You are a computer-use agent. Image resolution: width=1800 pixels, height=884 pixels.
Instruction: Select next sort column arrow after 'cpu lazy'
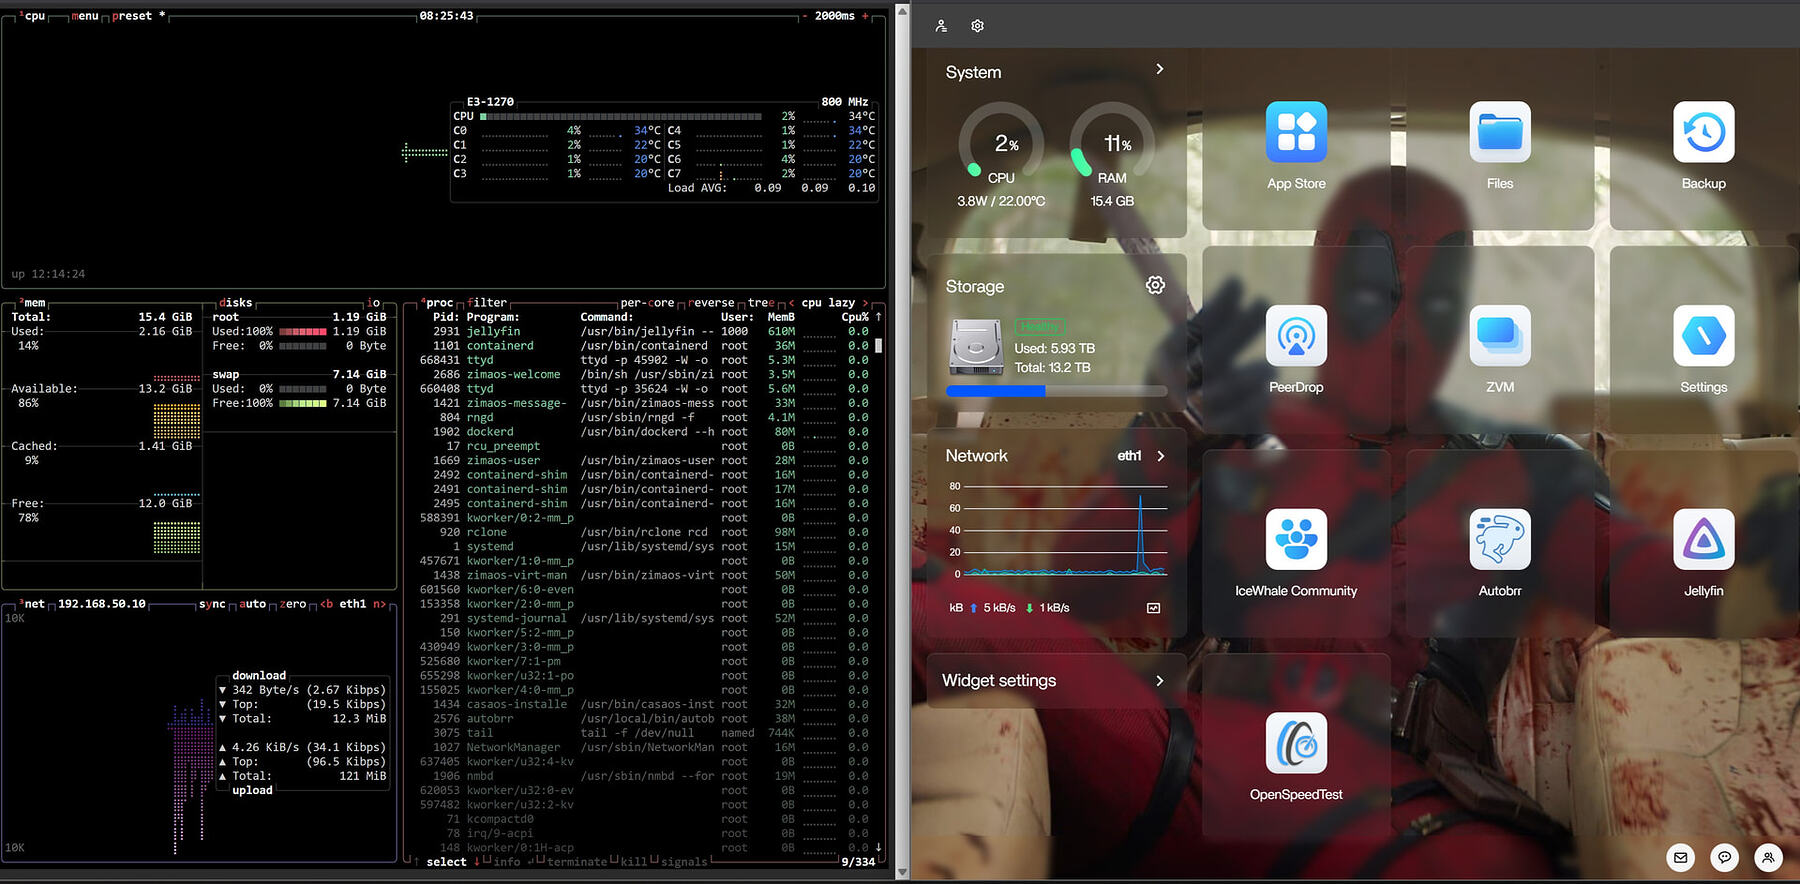(x=866, y=303)
